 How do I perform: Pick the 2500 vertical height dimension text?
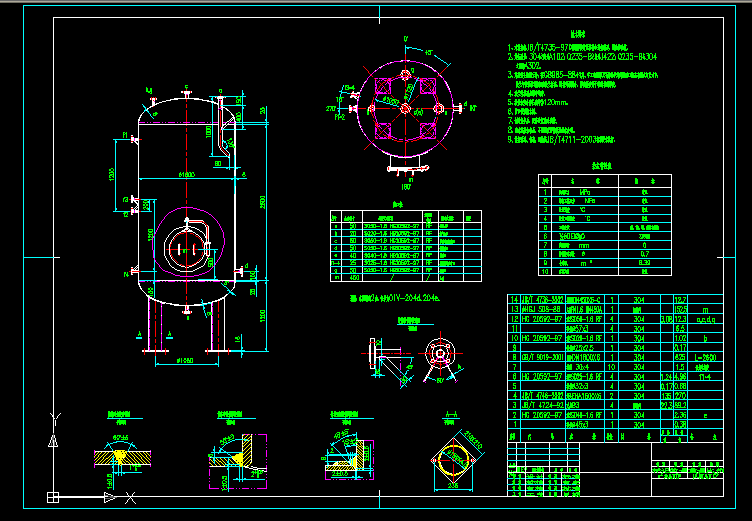[262, 202]
